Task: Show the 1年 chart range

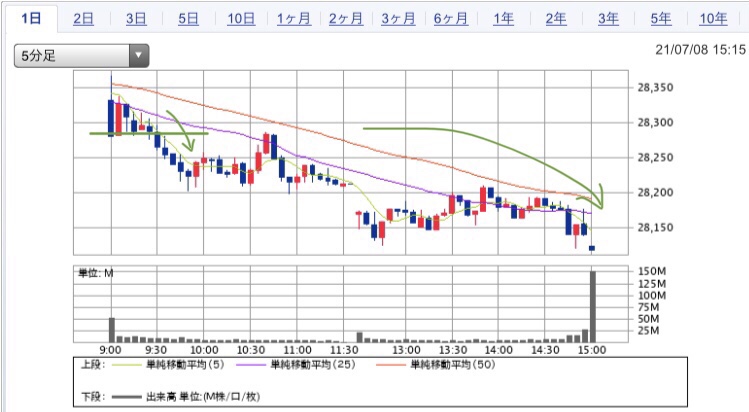Action: (503, 19)
